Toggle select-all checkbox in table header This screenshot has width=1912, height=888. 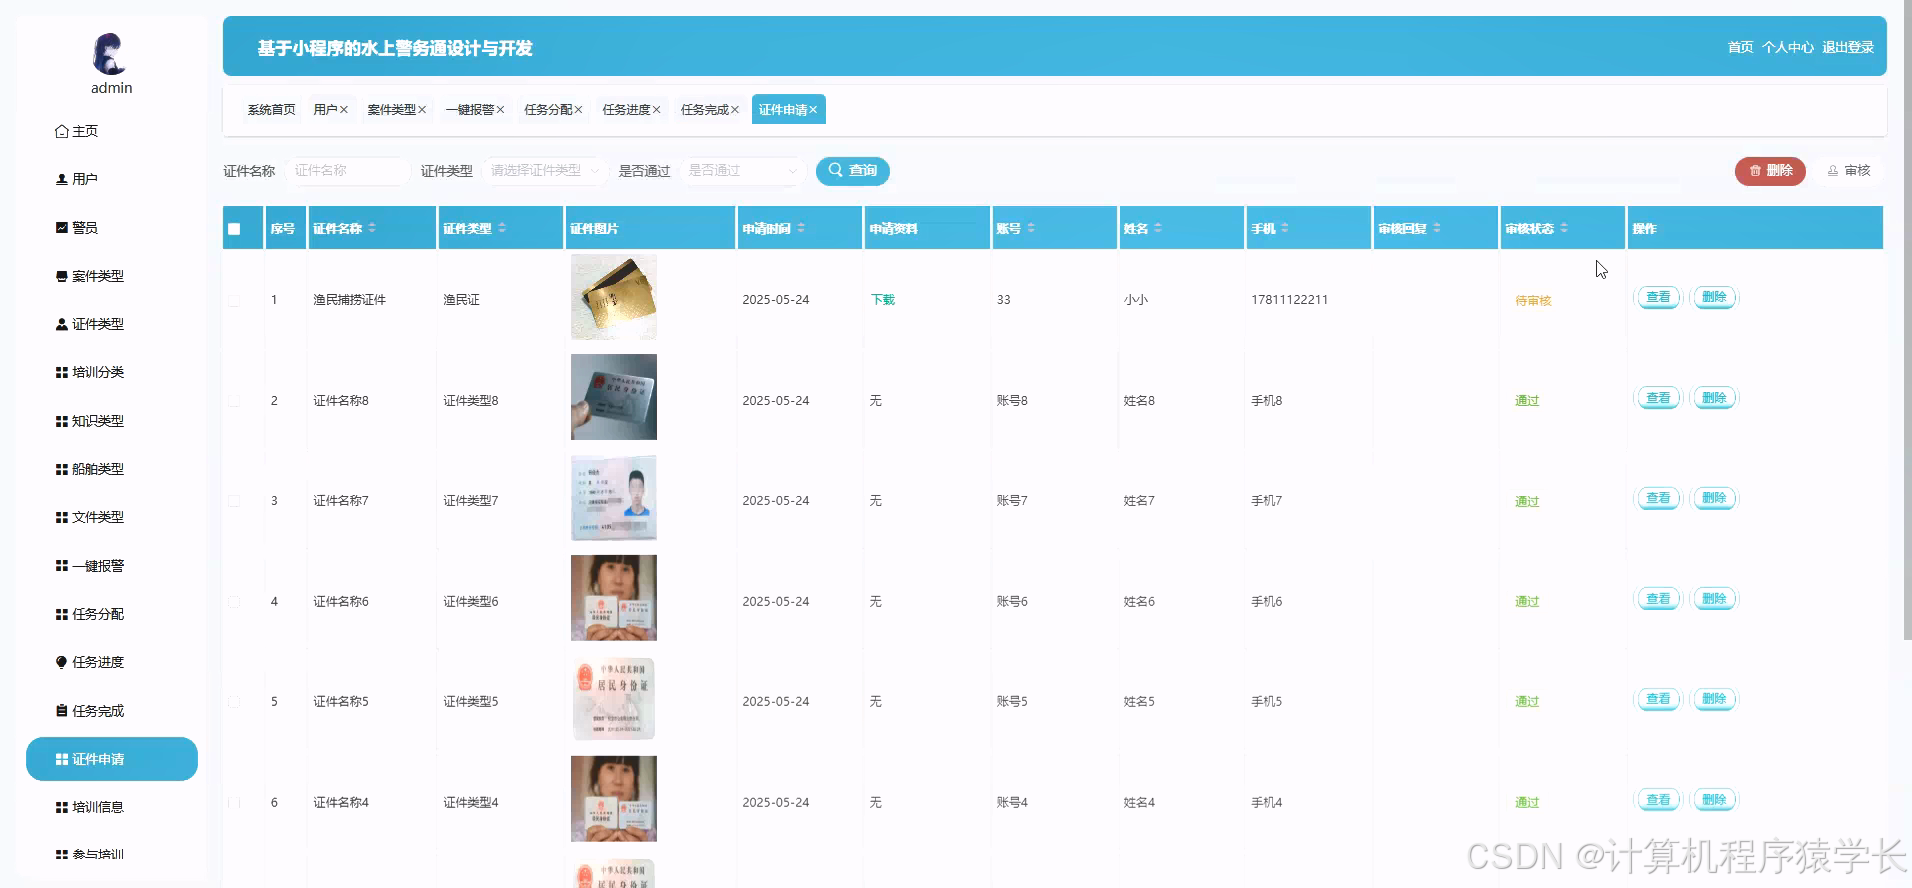pyautogui.click(x=234, y=229)
